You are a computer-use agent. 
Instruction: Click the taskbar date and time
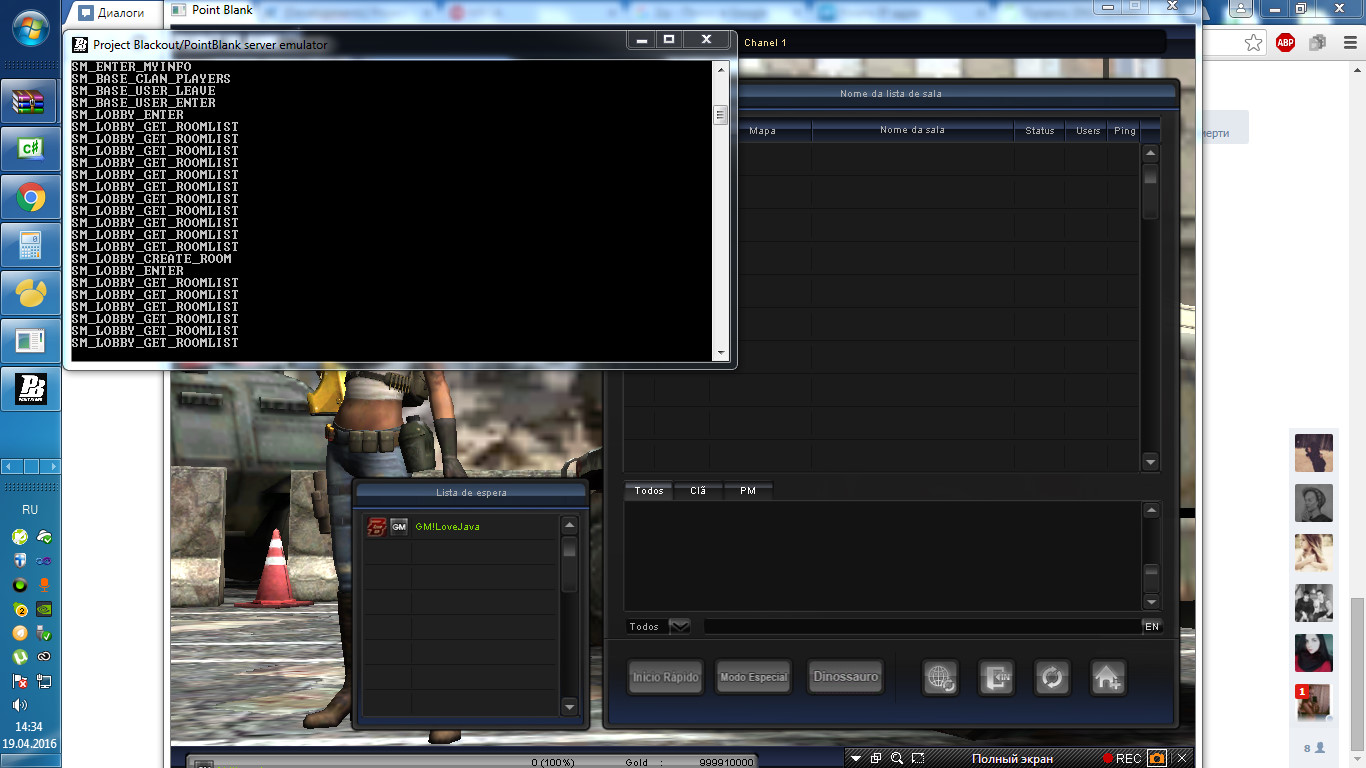tap(30, 735)
